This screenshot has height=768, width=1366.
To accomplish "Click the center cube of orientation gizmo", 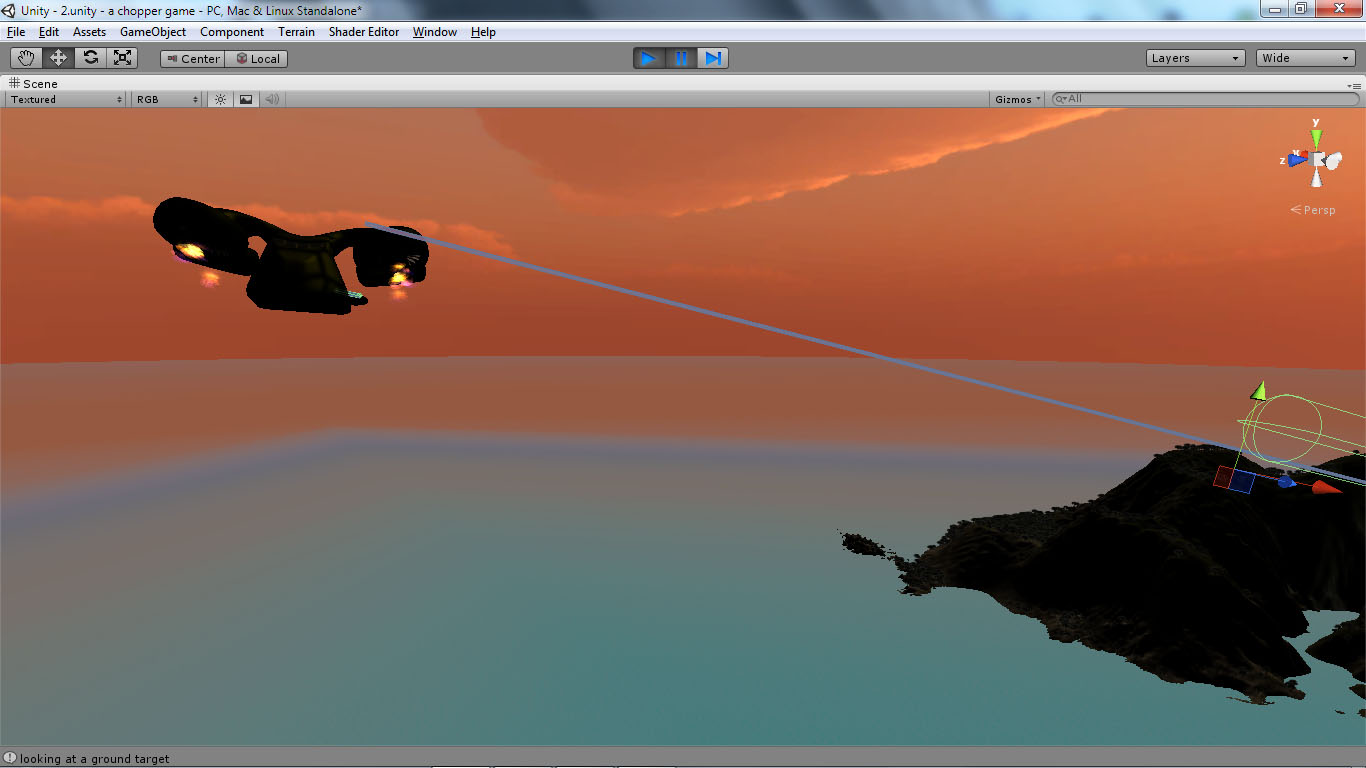I will pyautogui.click(x=1317, y=159).
